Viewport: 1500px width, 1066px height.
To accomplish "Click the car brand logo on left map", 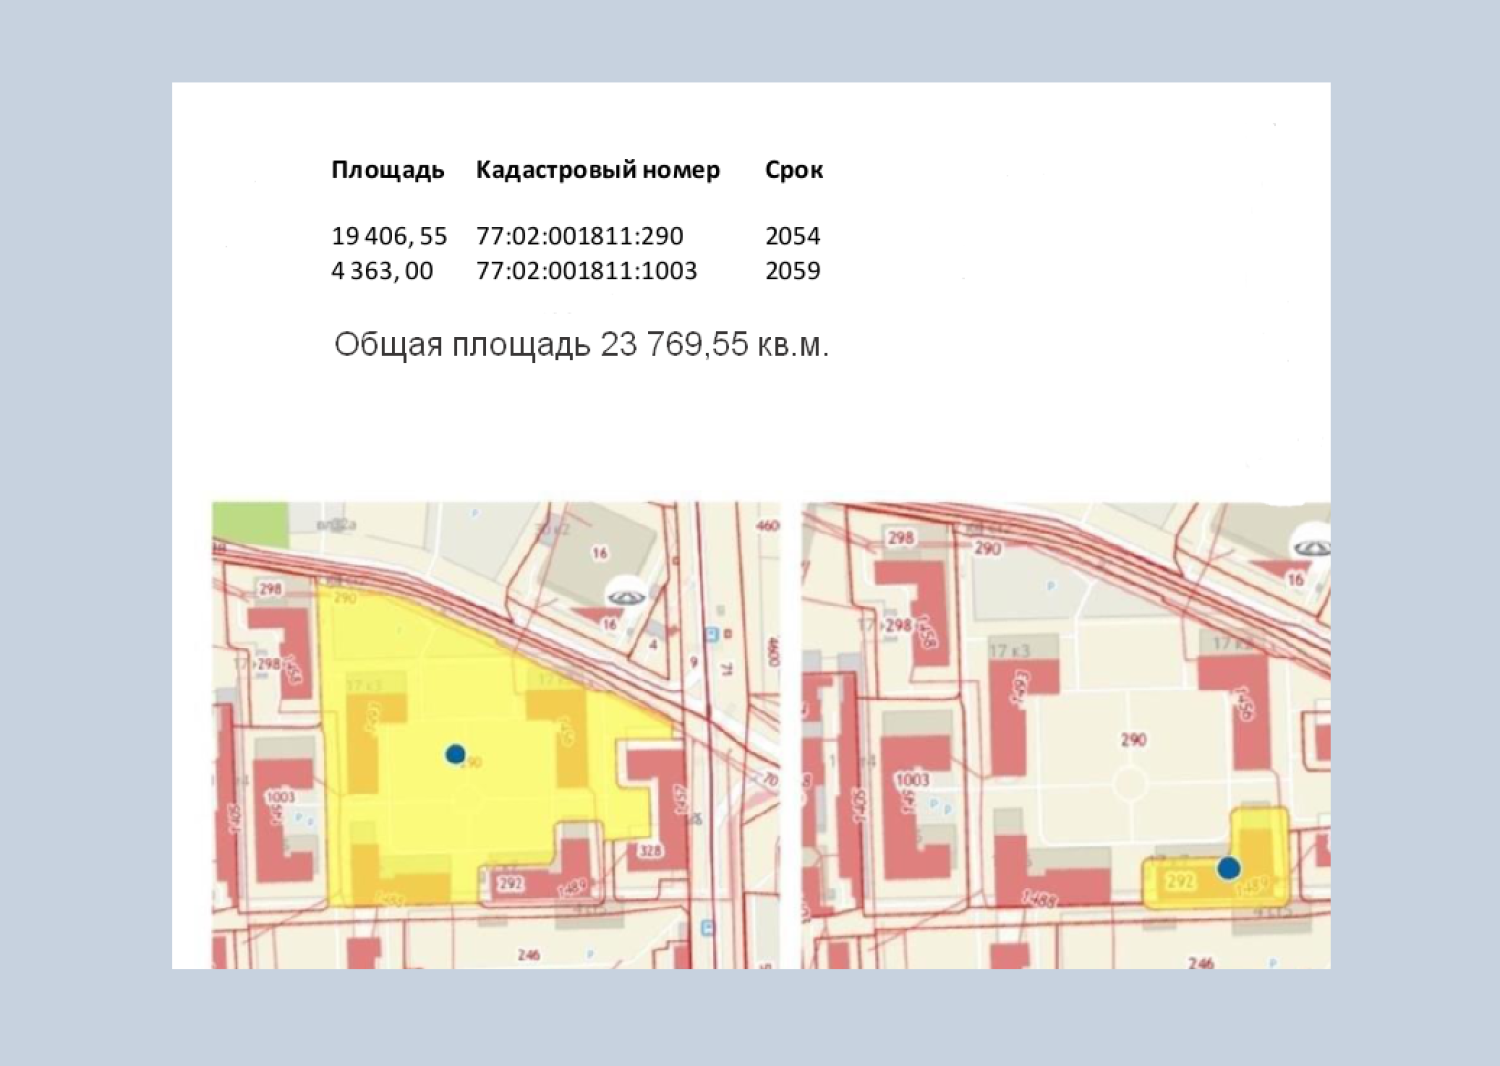I will [627, 596].
